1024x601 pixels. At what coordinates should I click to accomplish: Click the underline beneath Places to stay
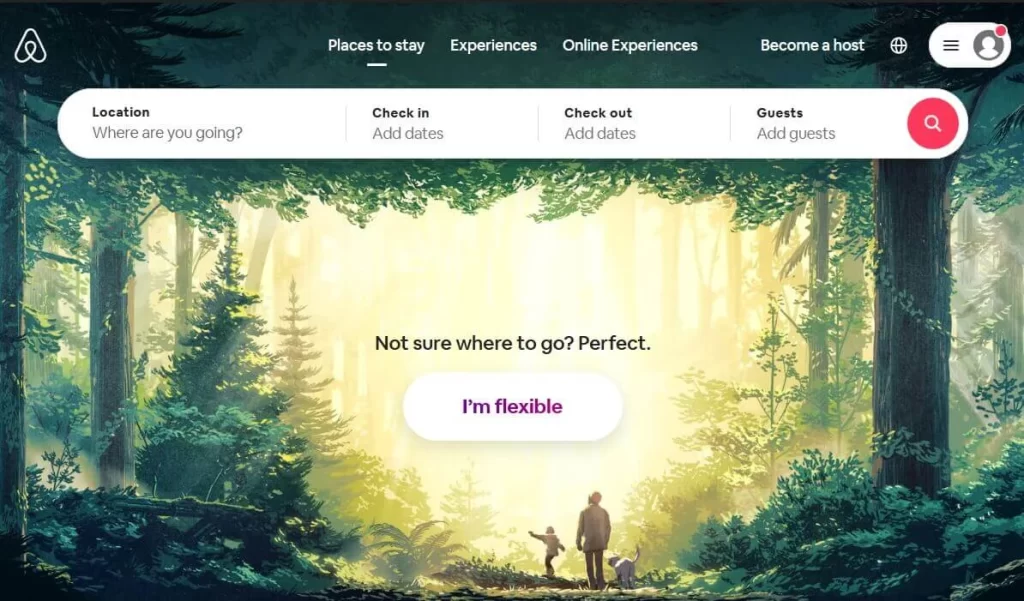pos(376,65)
